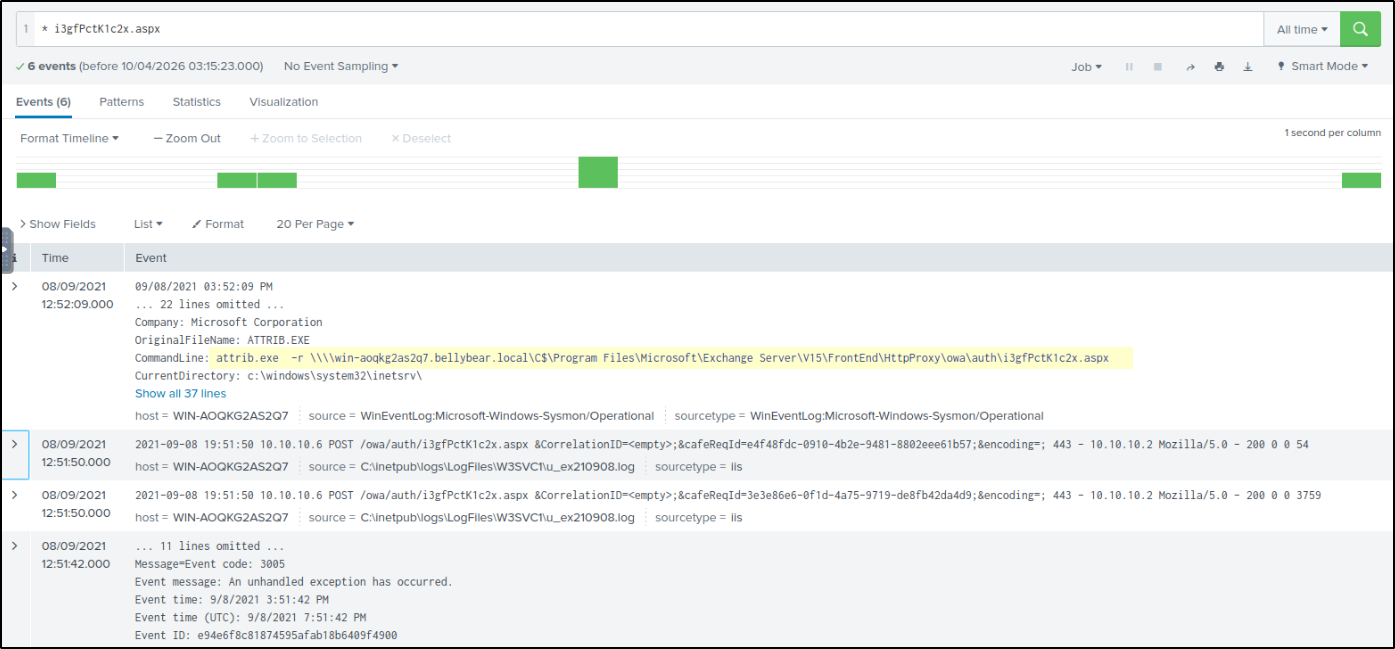Run search with the green magnifier button
The height and width of the screenshot is (649, 1395).
coord(1360,29)
